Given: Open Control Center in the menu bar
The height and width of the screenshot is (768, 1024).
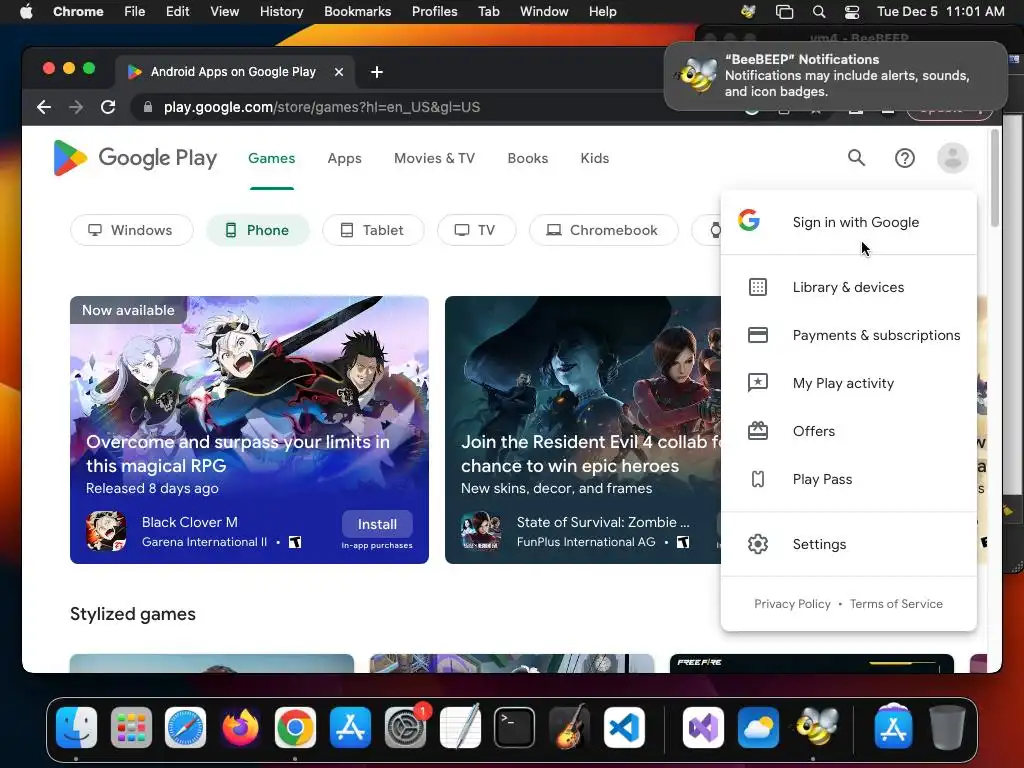Looking at the screenshot, I should (x=852, y=12).
